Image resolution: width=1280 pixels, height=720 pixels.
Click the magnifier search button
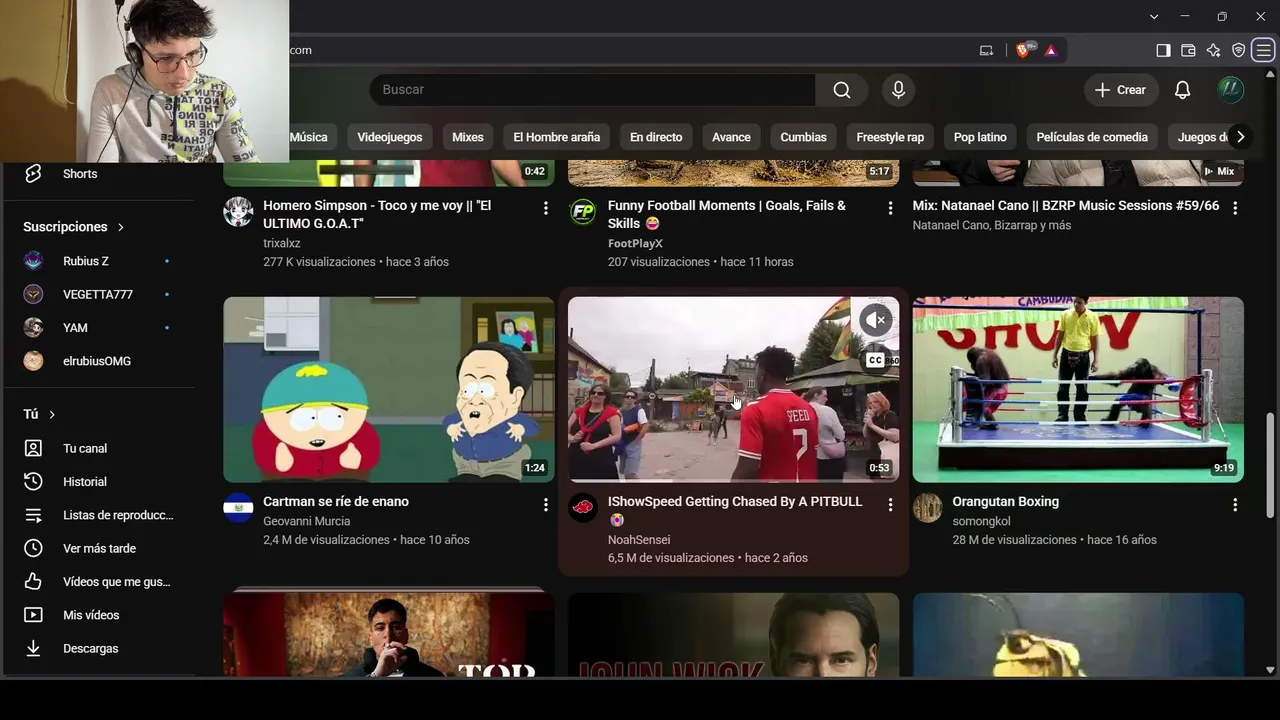pyautogui.click(x=842, y=90)
